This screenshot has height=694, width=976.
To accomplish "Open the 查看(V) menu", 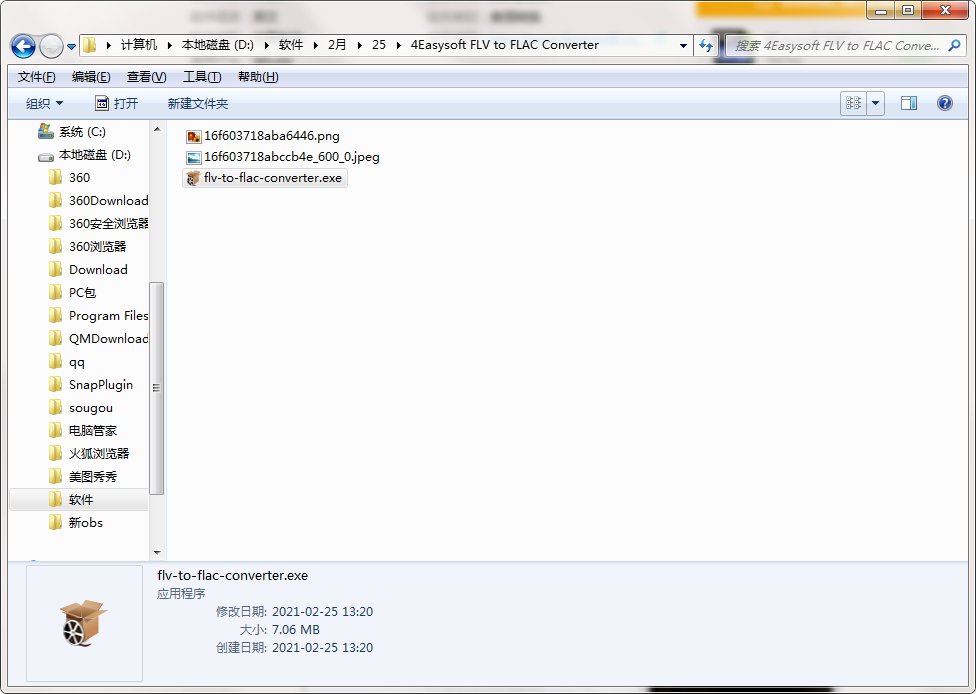I will tap(146, 77).
